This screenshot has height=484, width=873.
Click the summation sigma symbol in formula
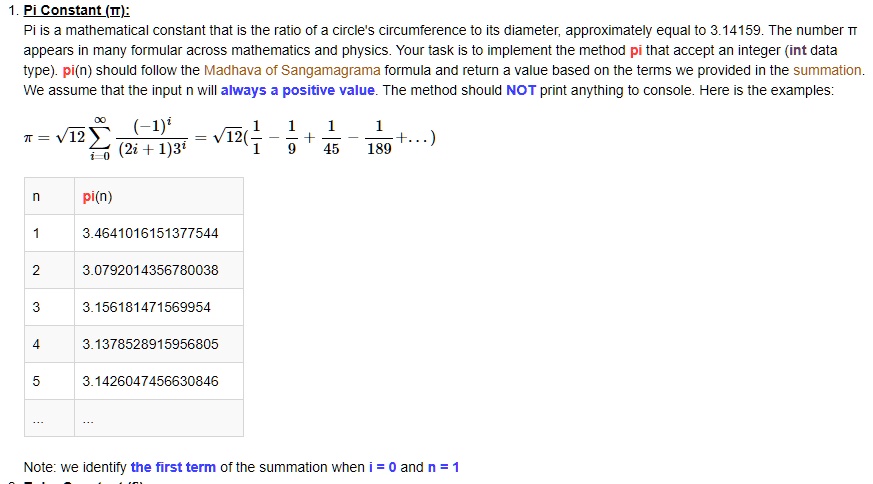pos(100,138)
